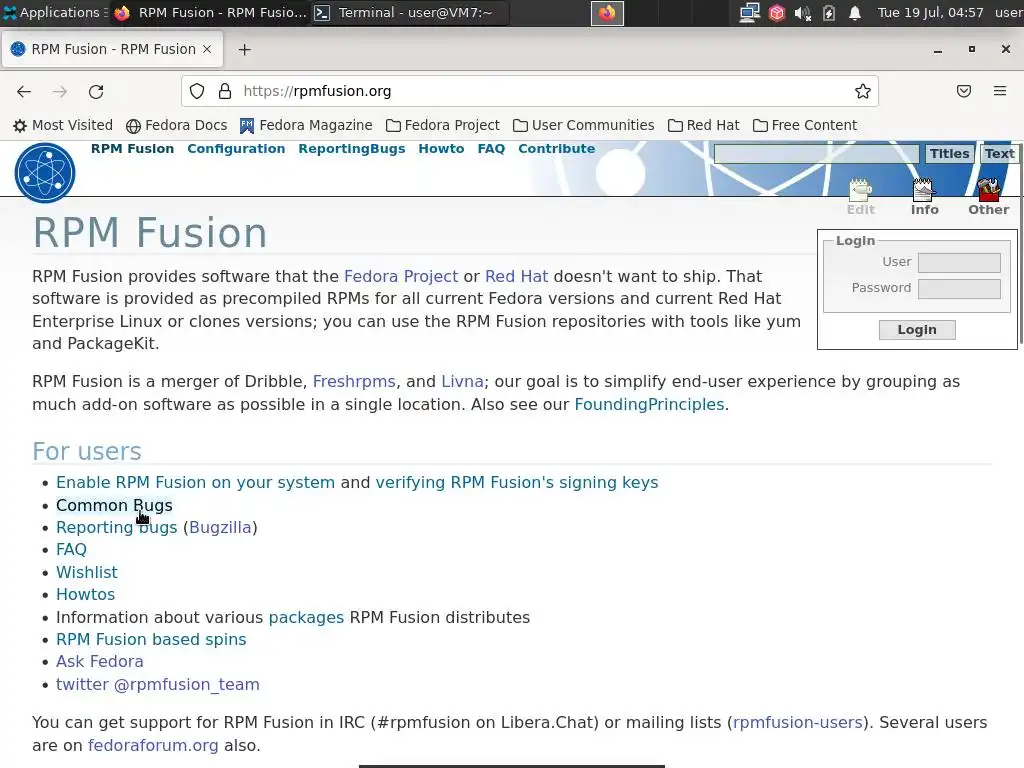The height and width of the screenshot is (768, 1024).
Task: Click the Login button
Action: 917,330
